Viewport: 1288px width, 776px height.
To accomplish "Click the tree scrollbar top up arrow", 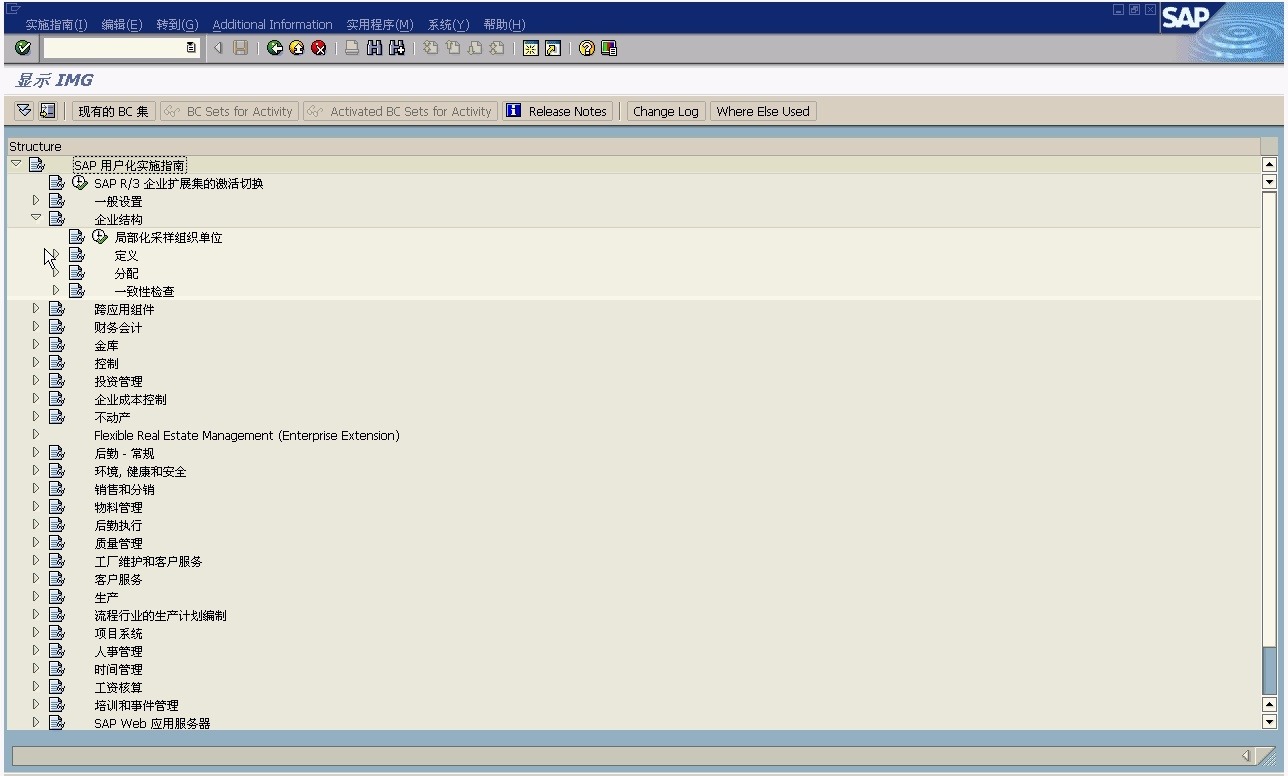I will (x=1270, y=165).
